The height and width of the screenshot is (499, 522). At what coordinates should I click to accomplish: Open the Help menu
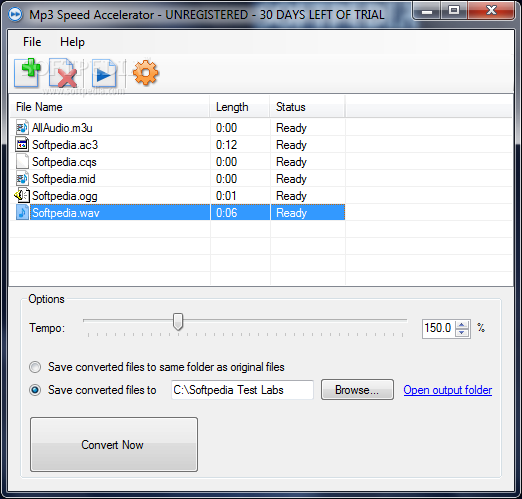[x=72, y=42]
